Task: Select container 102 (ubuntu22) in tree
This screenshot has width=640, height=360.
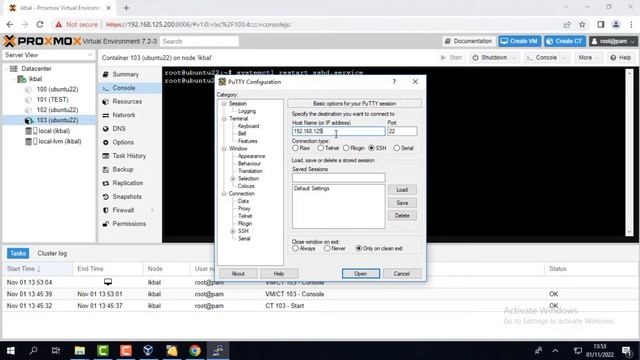Action: point(57,110)
